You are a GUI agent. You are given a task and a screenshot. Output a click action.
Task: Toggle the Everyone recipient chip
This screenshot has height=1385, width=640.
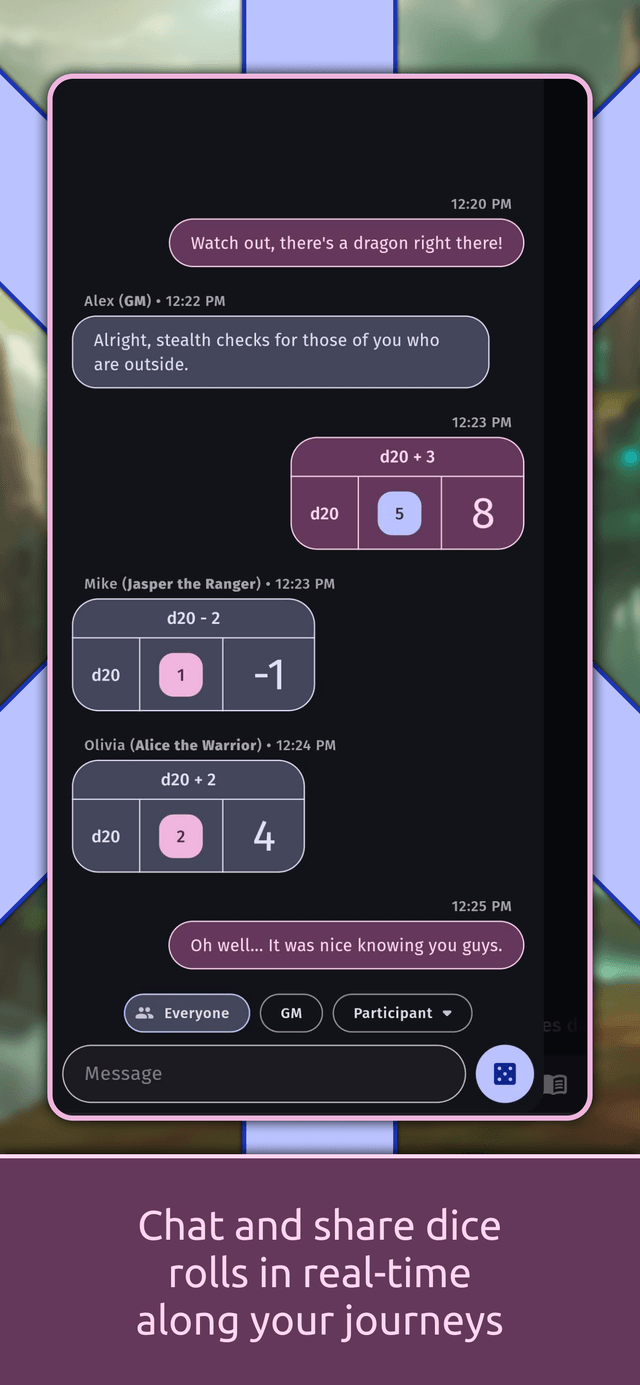coord(187,1013)
